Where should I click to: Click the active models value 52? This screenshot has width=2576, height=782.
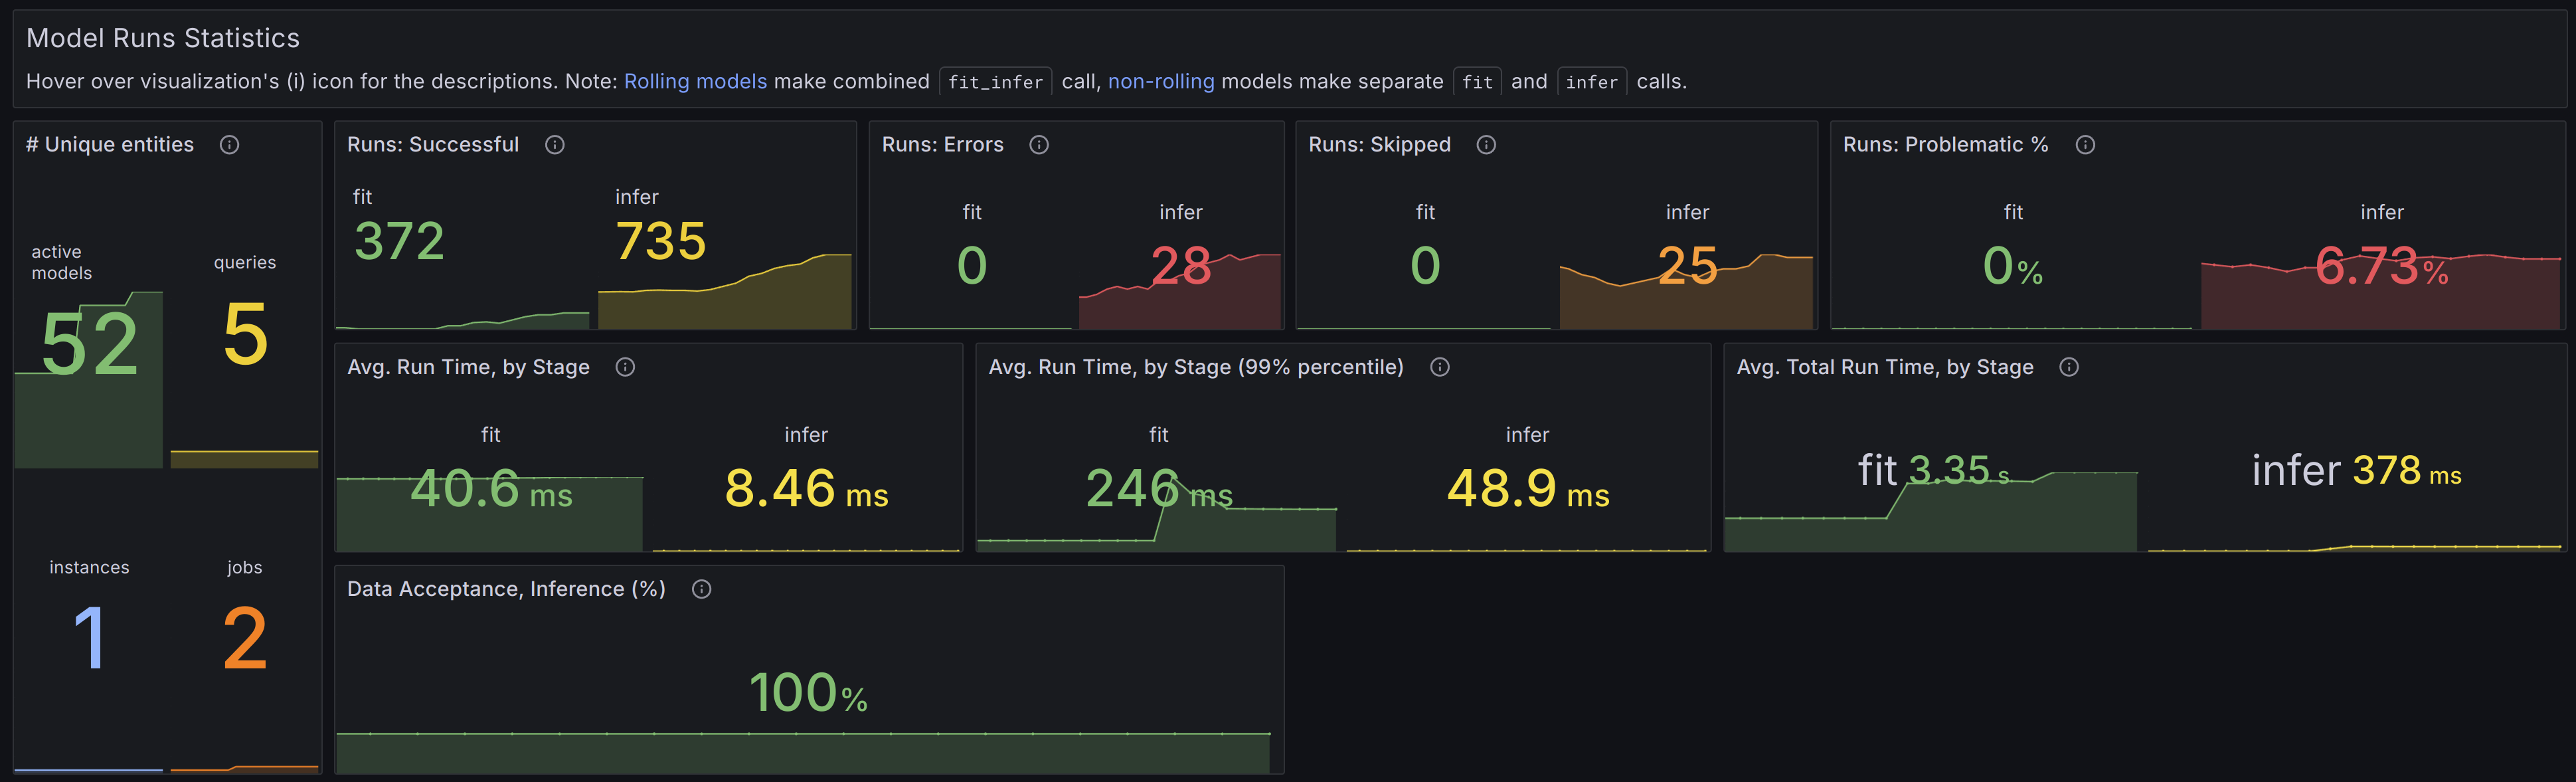click(x=89, y=344)
